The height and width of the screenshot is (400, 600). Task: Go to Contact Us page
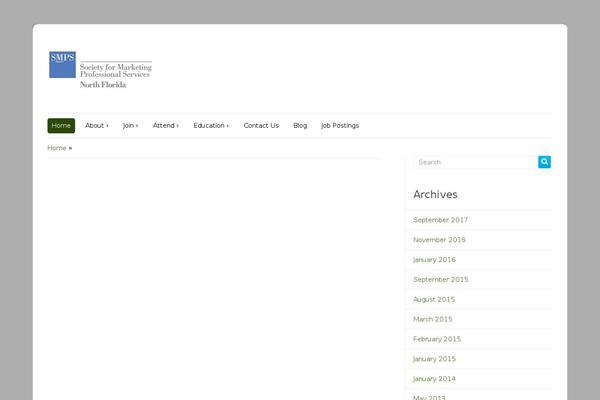(261, 126)
